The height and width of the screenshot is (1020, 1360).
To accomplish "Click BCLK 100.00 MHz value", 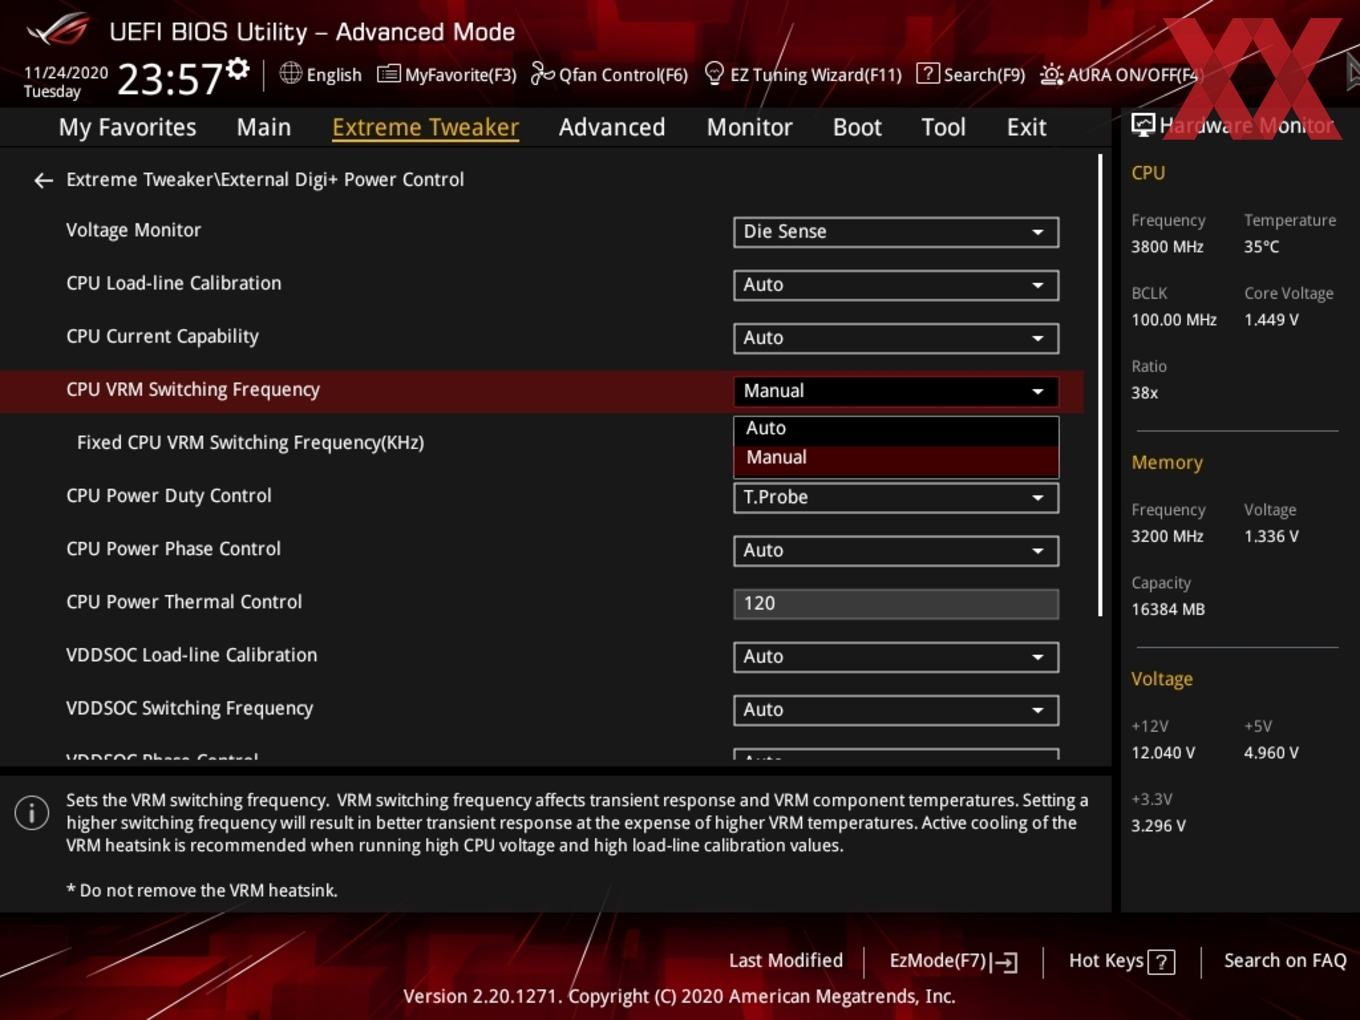I will pos(1174,320).
